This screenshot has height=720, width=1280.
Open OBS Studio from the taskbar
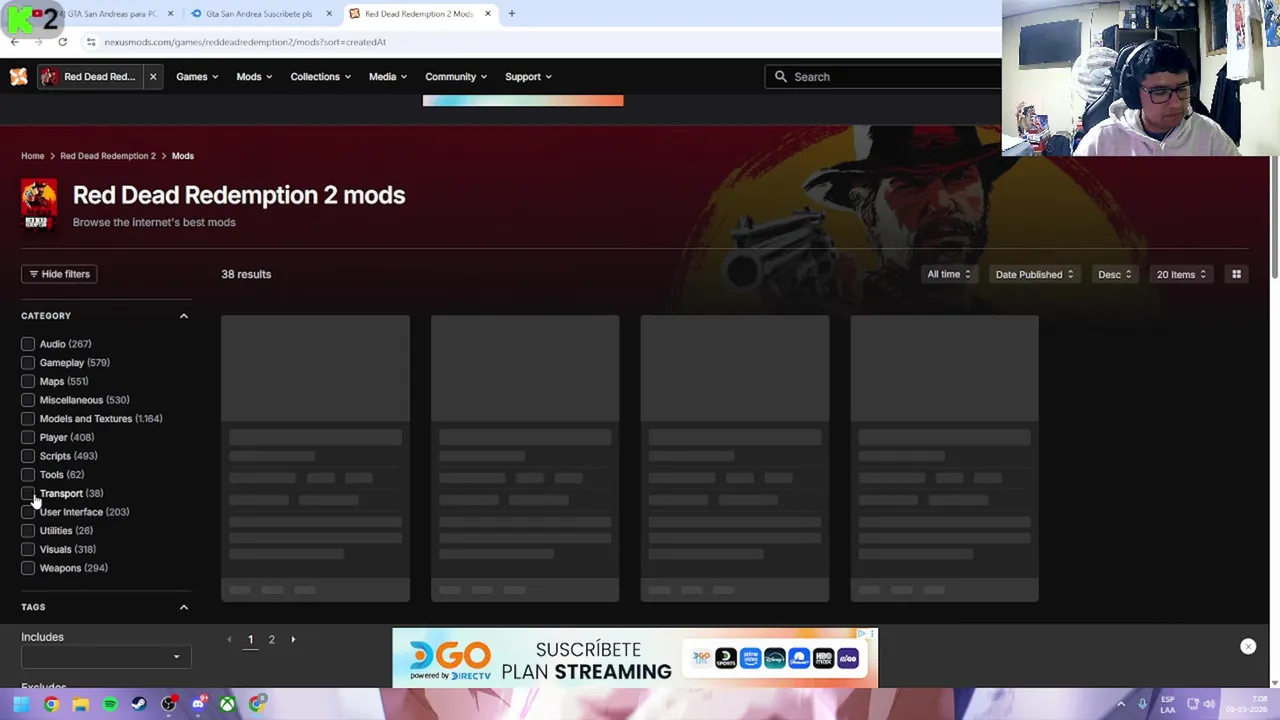coord(169,705)
